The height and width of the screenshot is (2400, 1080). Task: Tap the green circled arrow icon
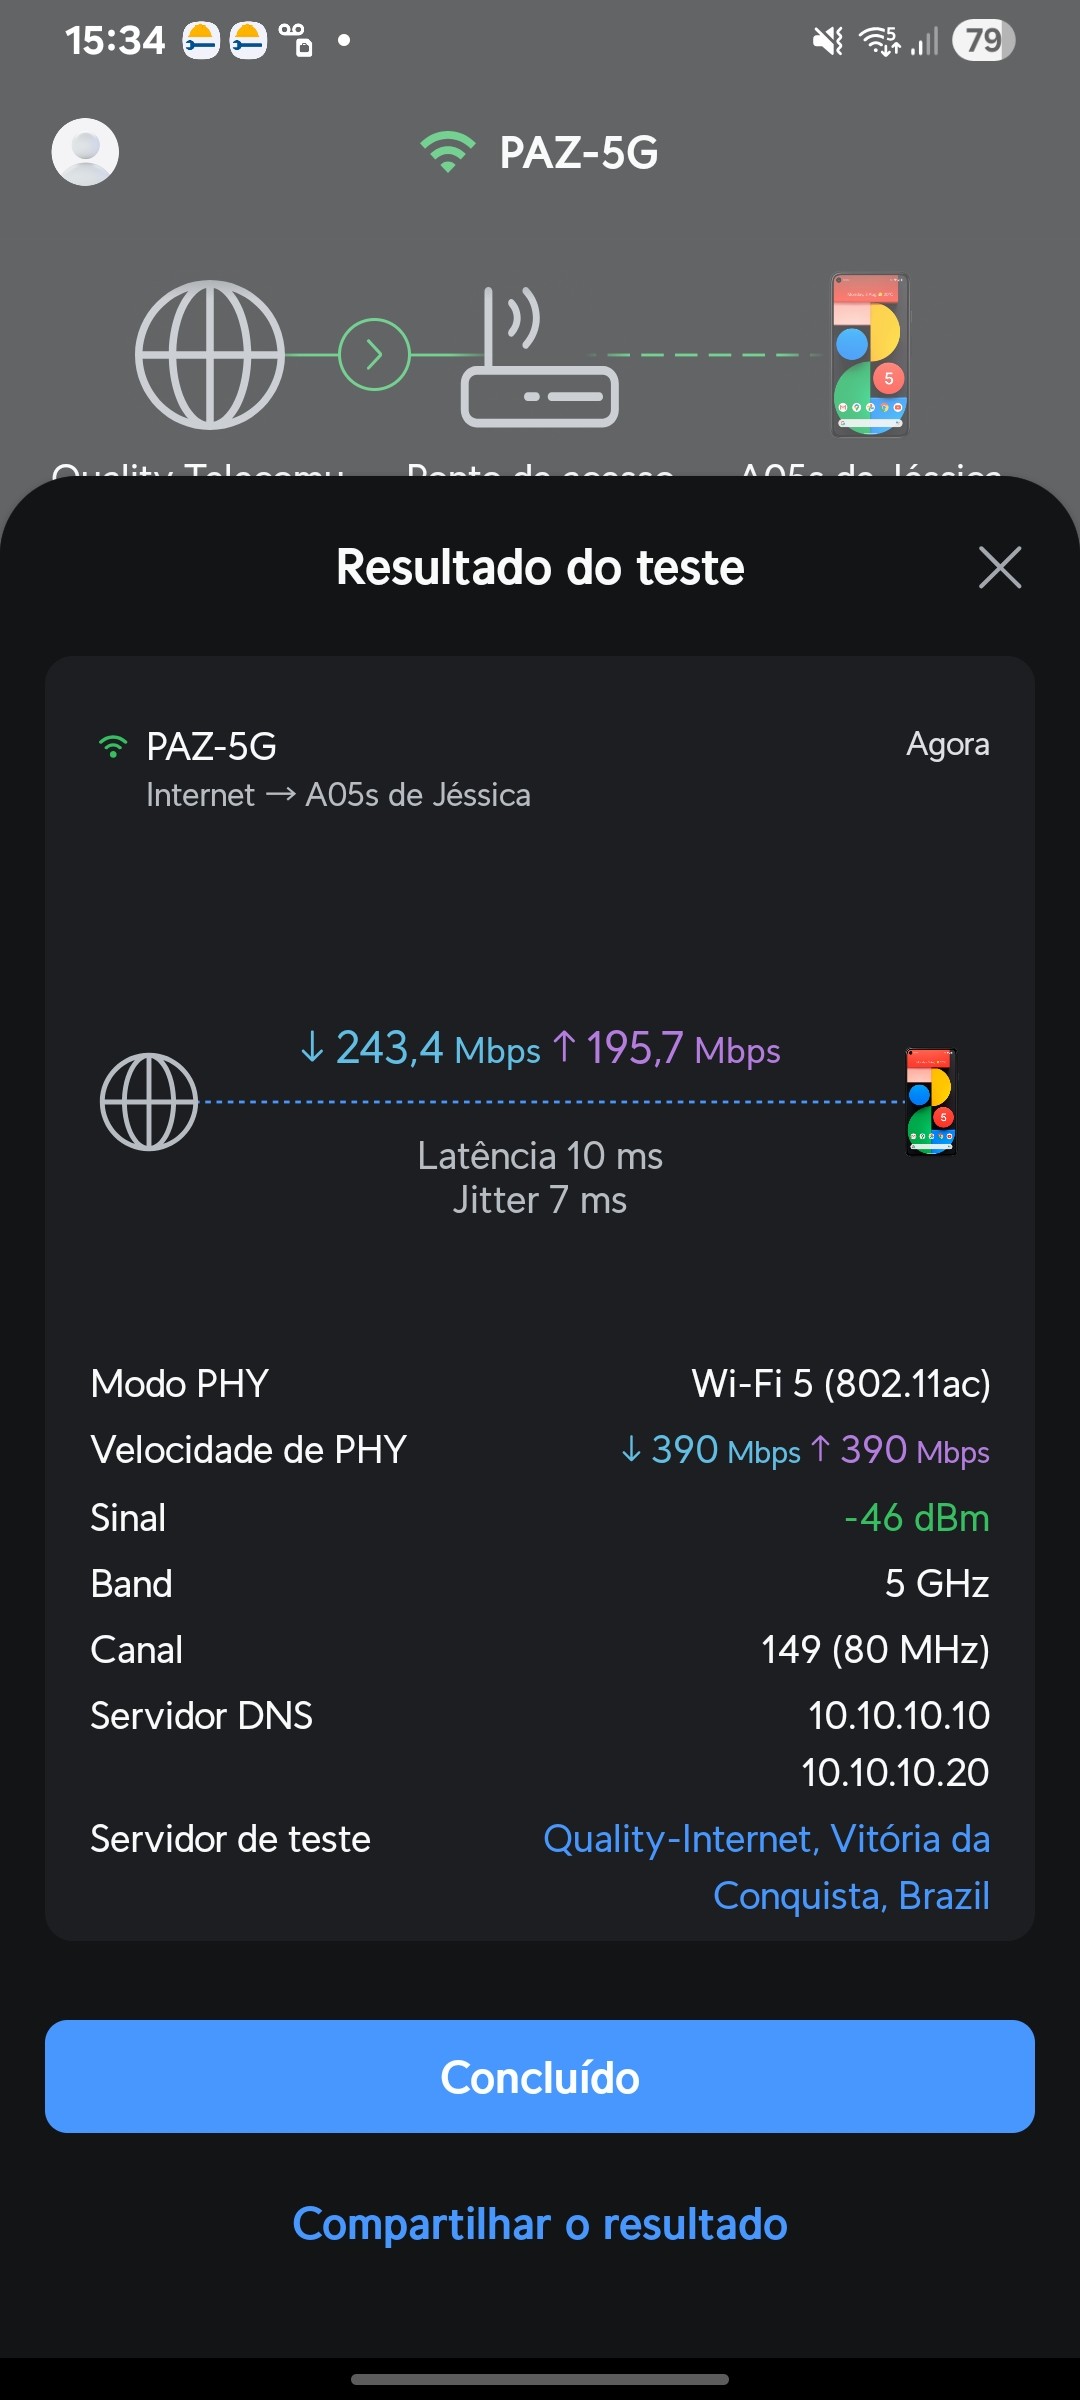click(374, 355)
